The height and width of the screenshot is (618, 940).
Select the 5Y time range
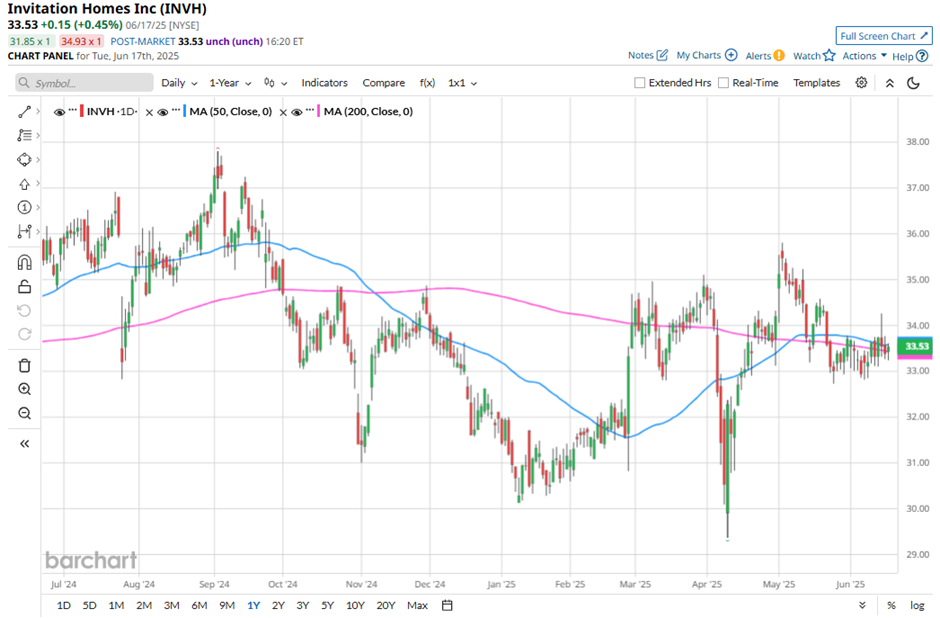[x=327, y=605]
